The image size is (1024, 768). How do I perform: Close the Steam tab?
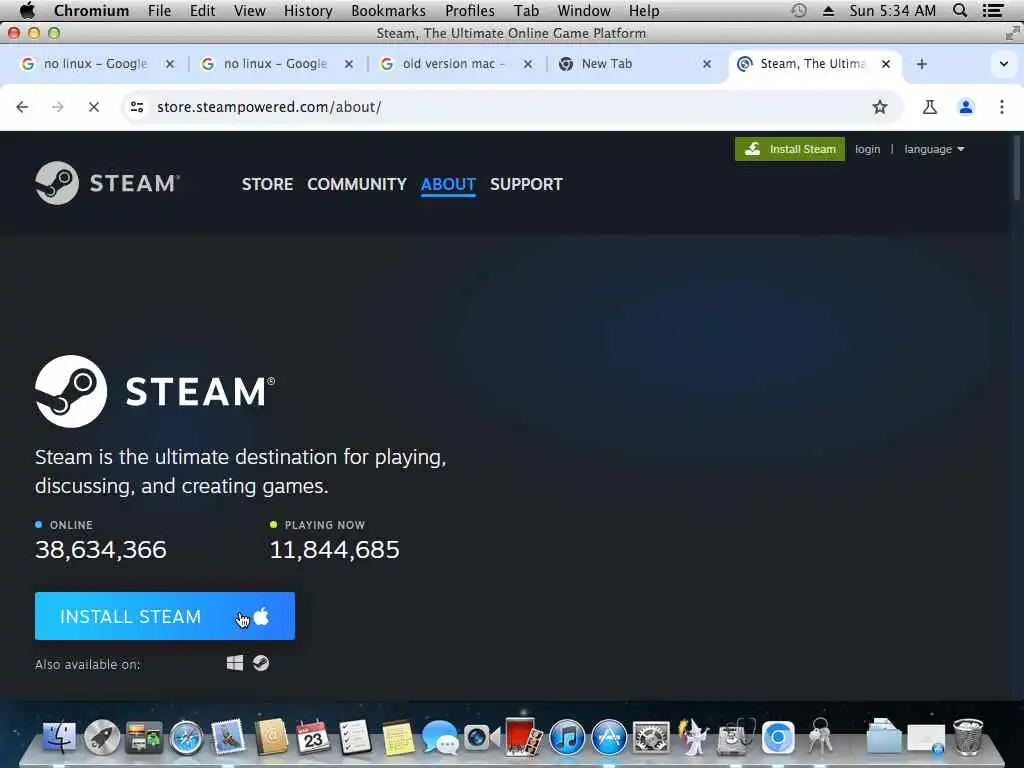click(x=886, y=64)
